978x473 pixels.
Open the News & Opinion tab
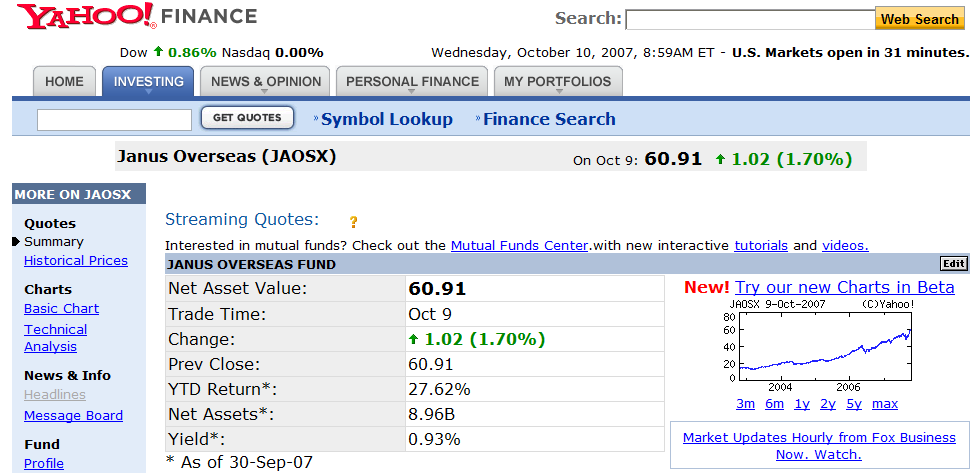[266, 81]
